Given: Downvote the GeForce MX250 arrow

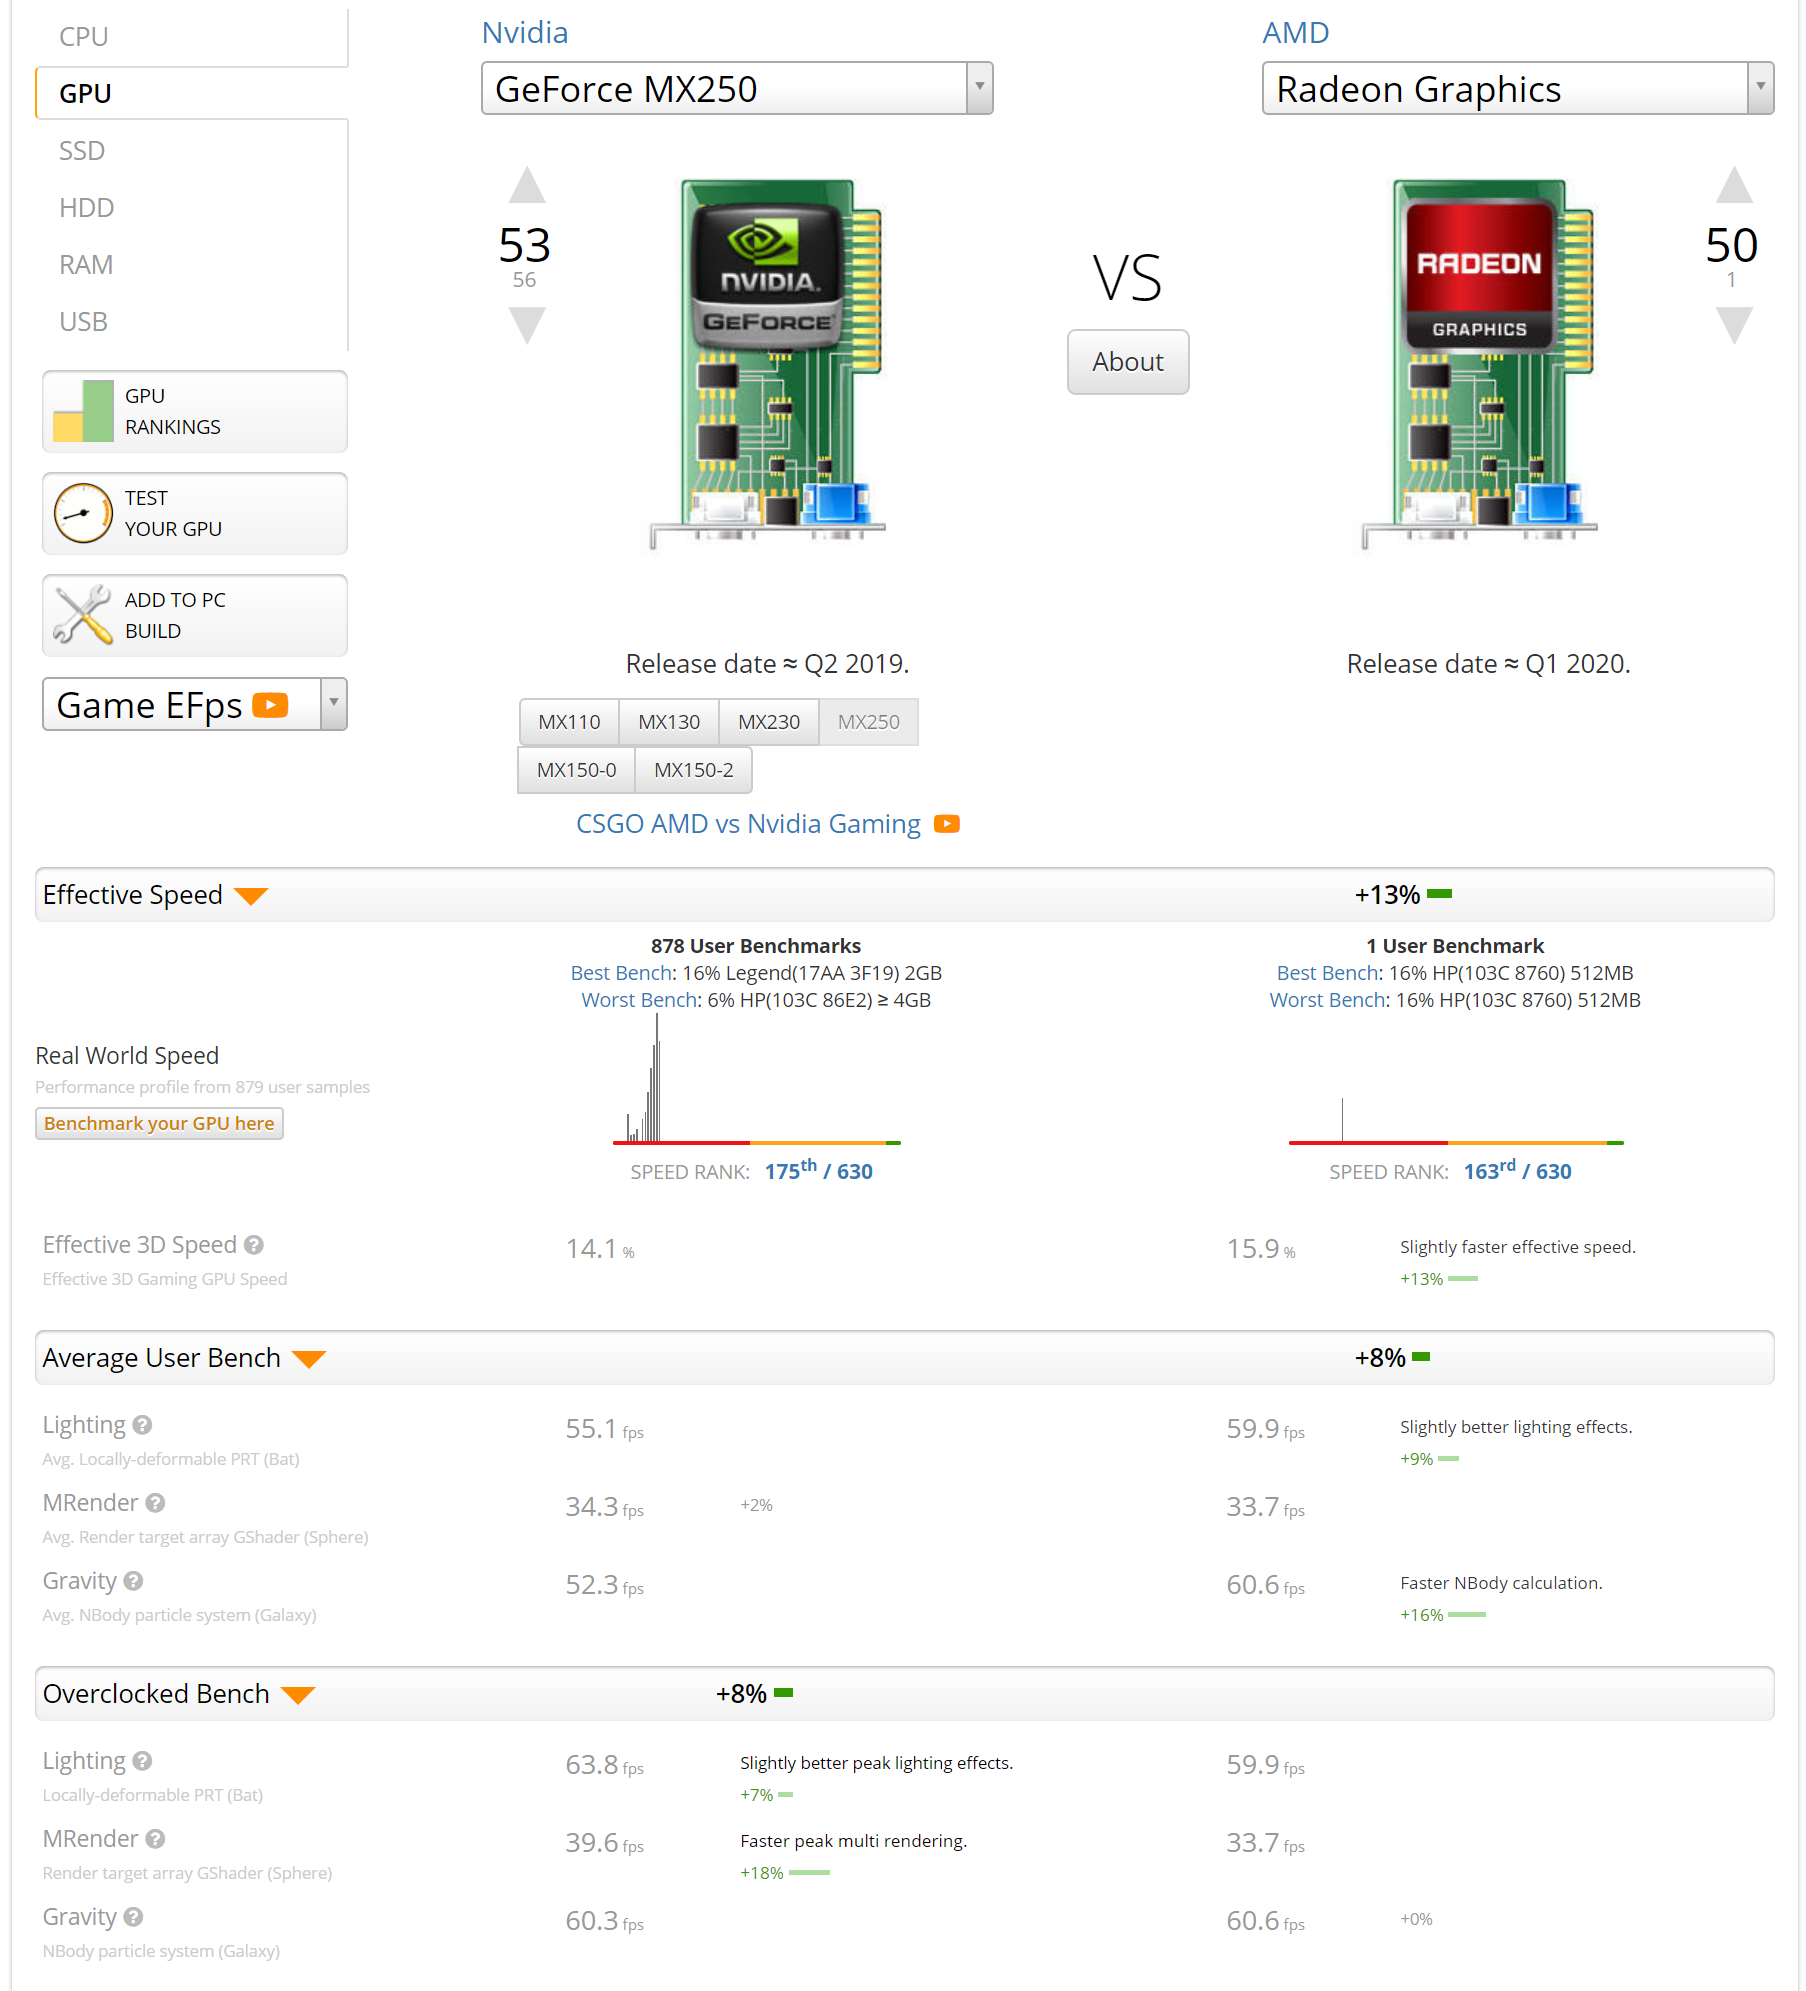Looking at the screenshot, I should [x=527, y=325].
